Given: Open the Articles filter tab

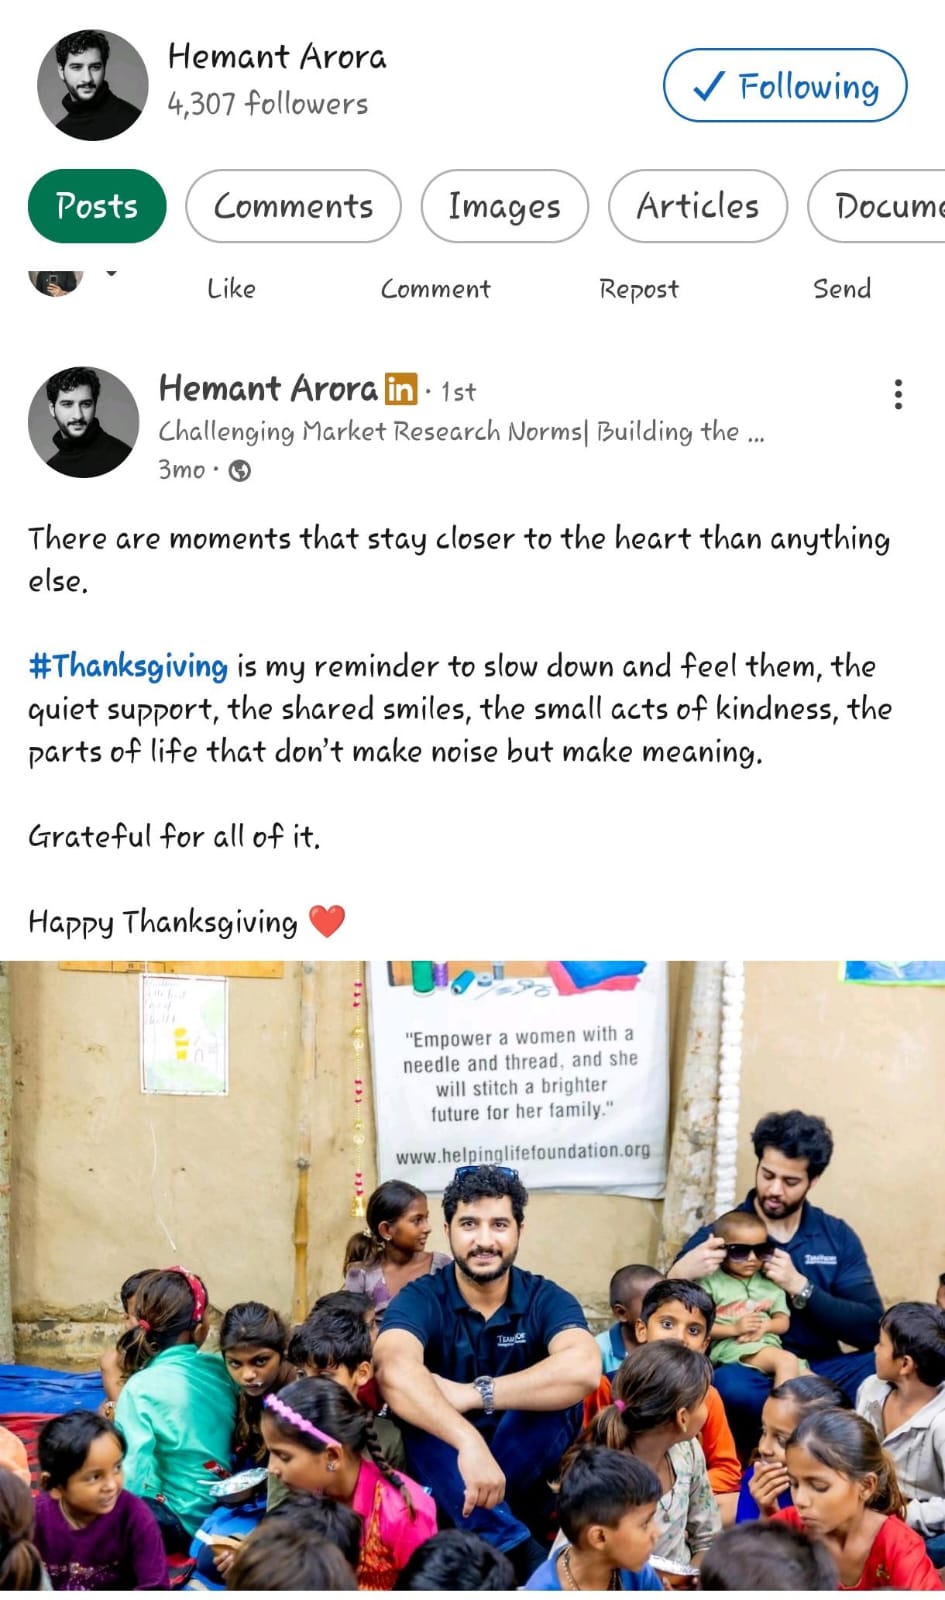Looking at the screenshot, I should [x=698, y=206].
